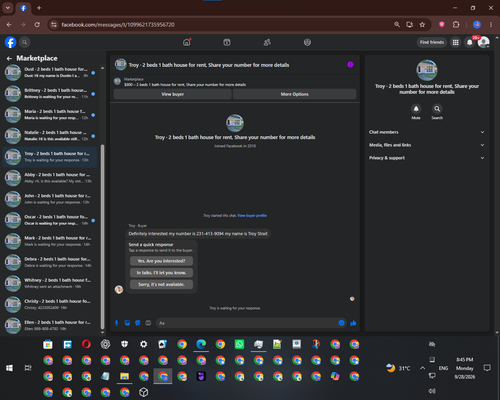Open the Dust conversation in the list
The image size is (500, 400).
[x=50, y=72]
